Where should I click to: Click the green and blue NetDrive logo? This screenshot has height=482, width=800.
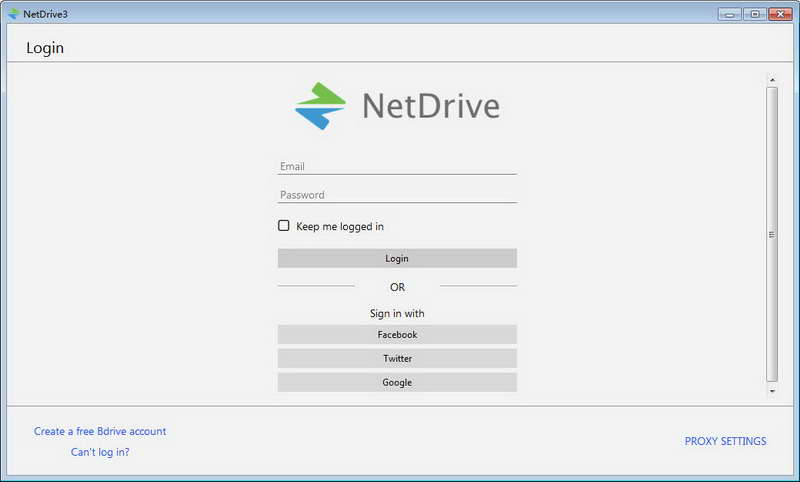tap(320, 106)
